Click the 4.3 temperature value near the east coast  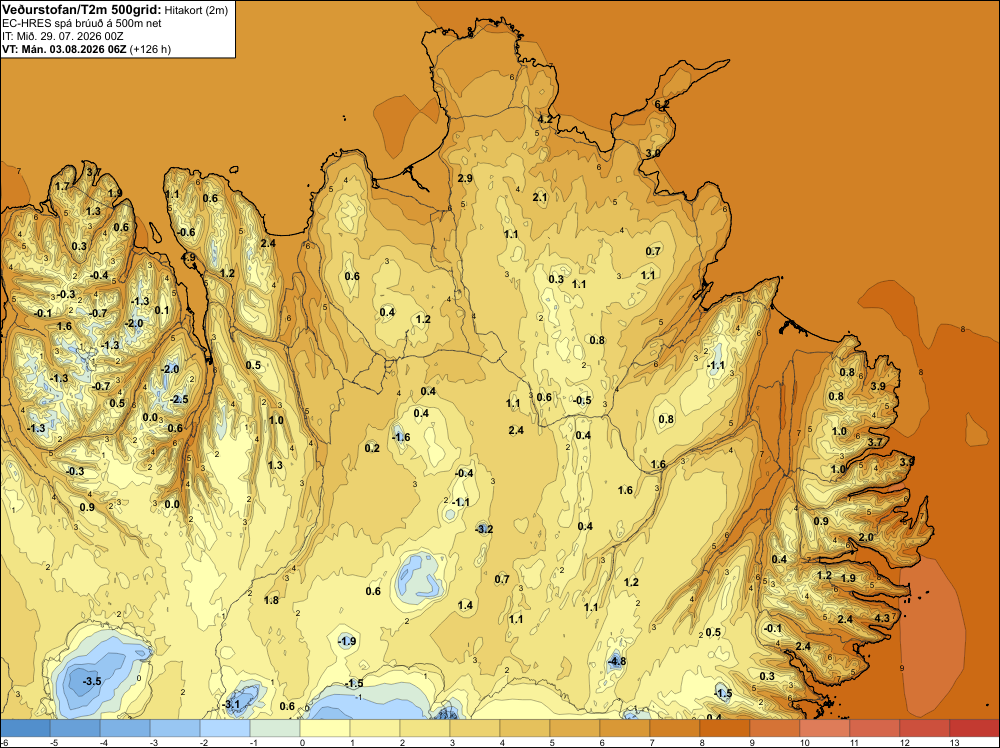(882, 618)
